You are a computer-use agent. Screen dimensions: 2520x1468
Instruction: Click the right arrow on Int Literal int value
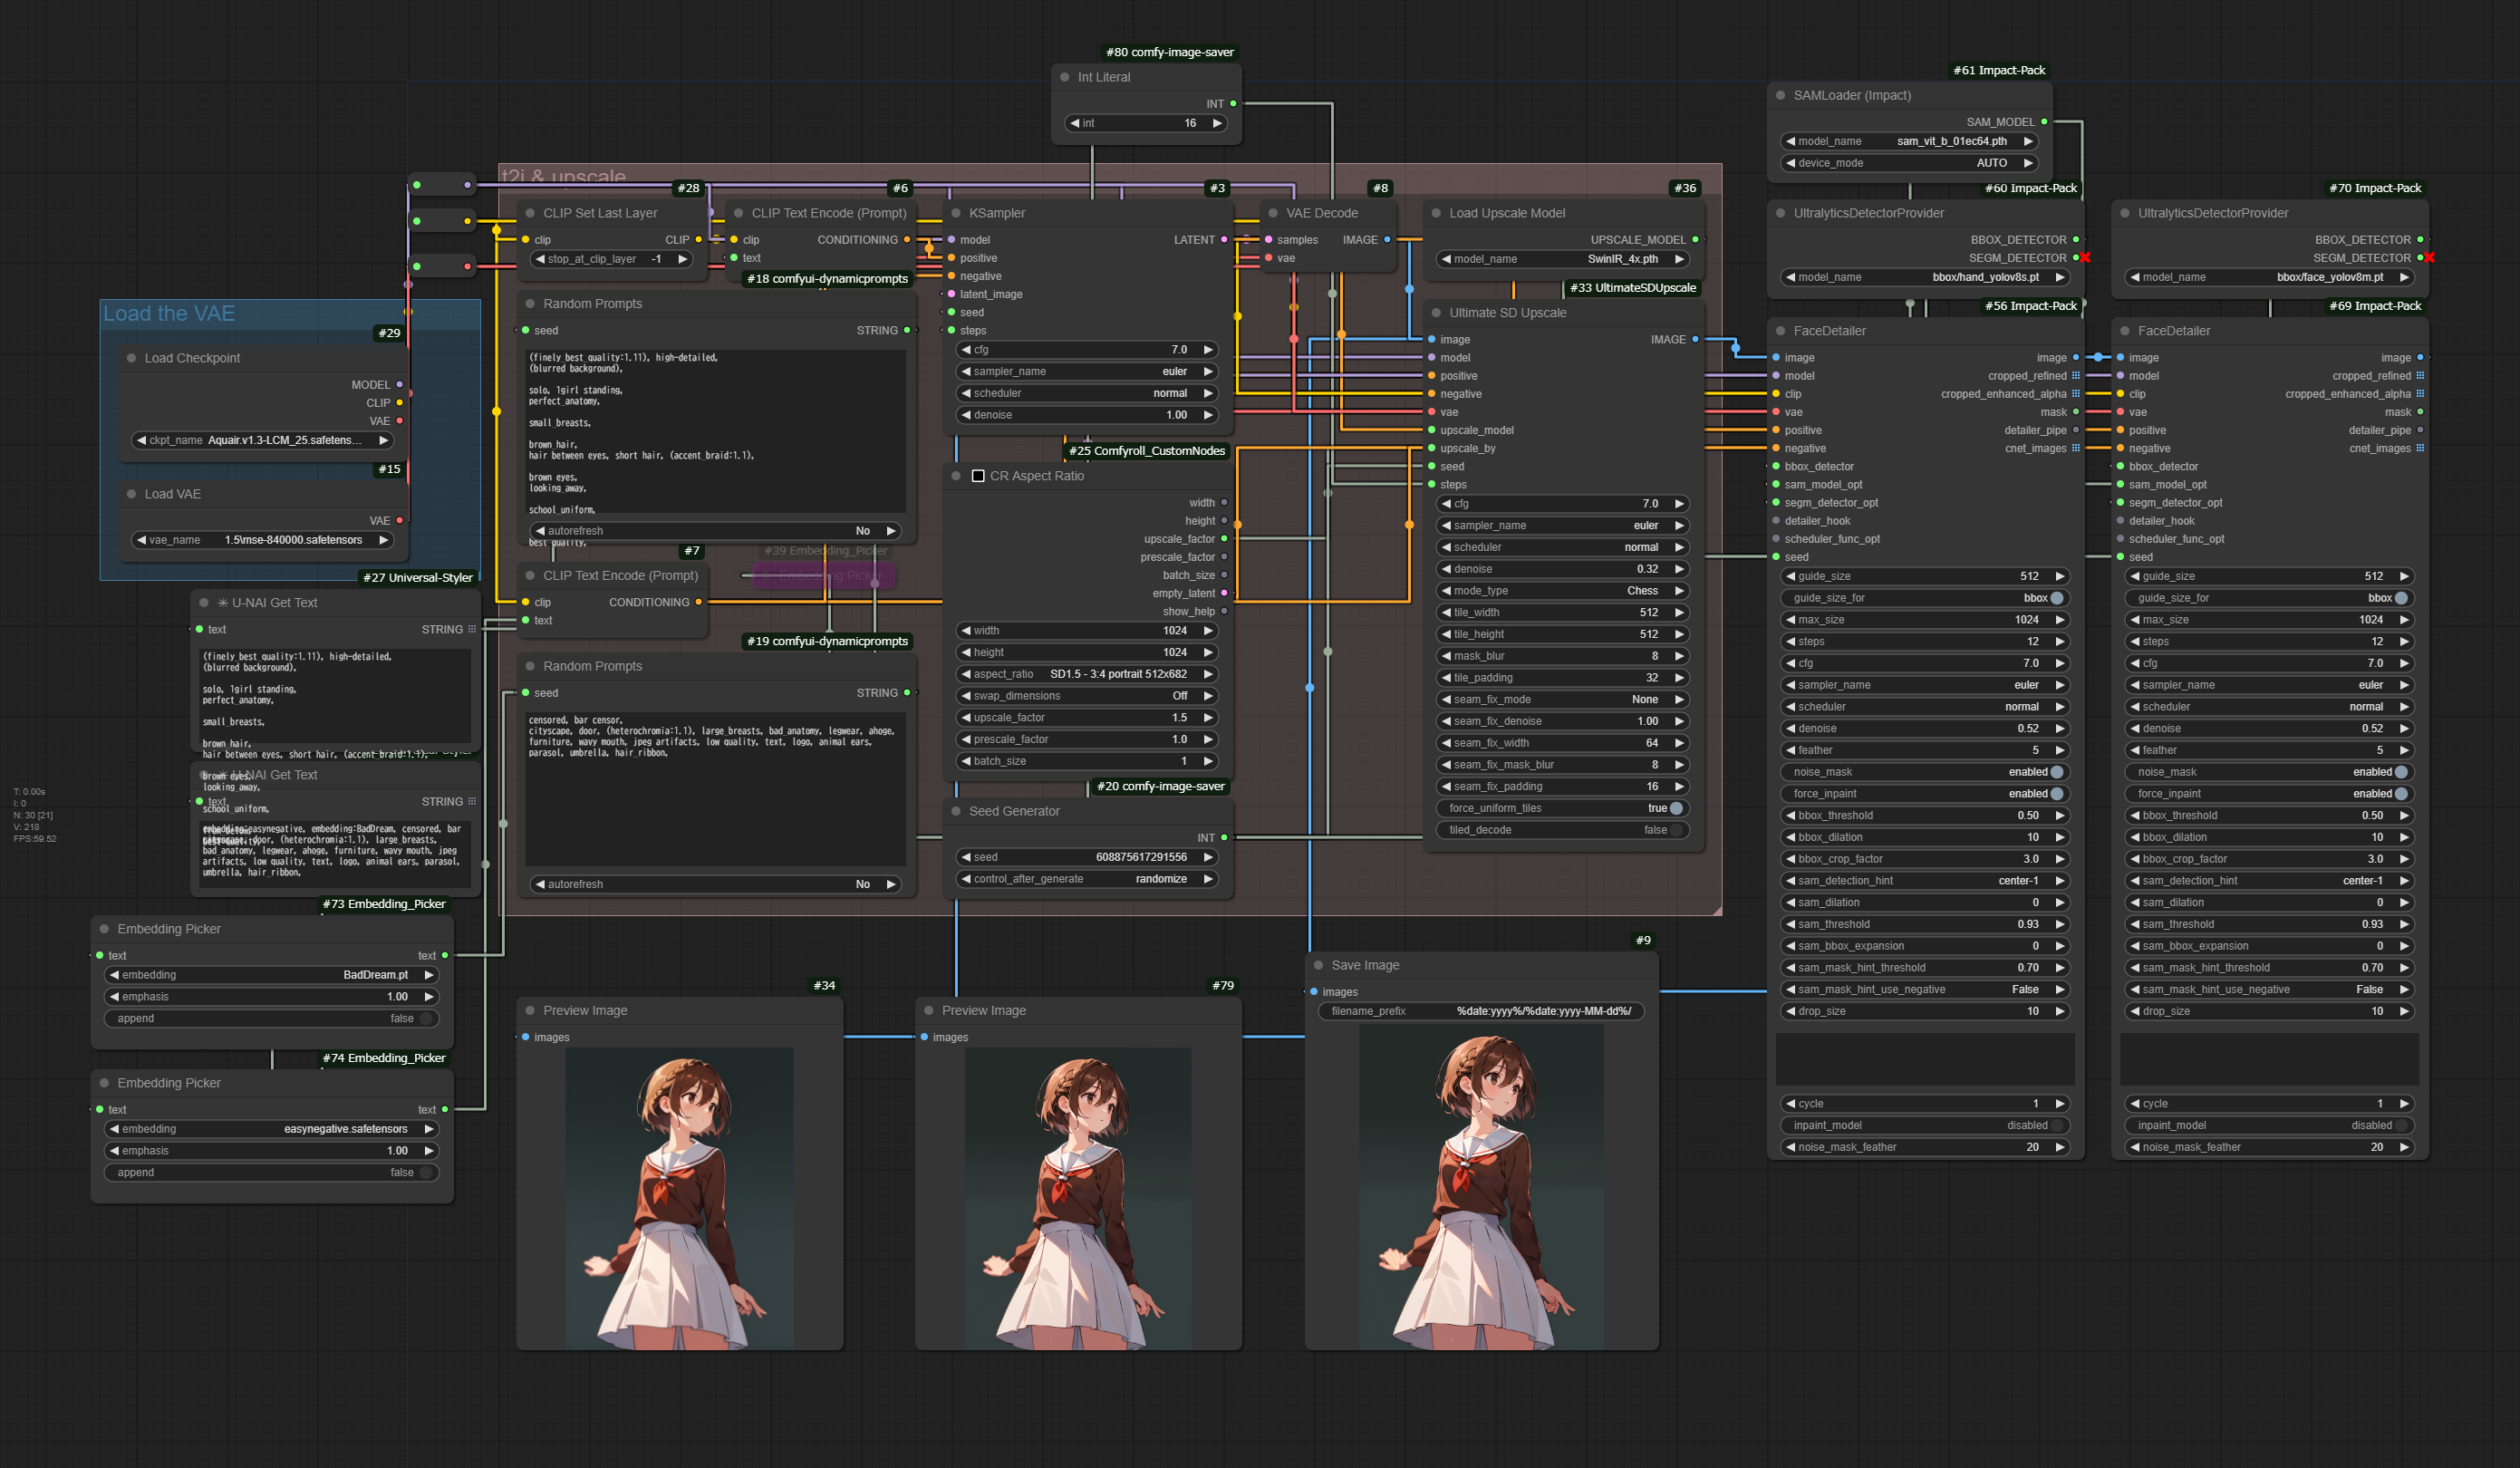pyautogui.click(x=1217, y=123)
